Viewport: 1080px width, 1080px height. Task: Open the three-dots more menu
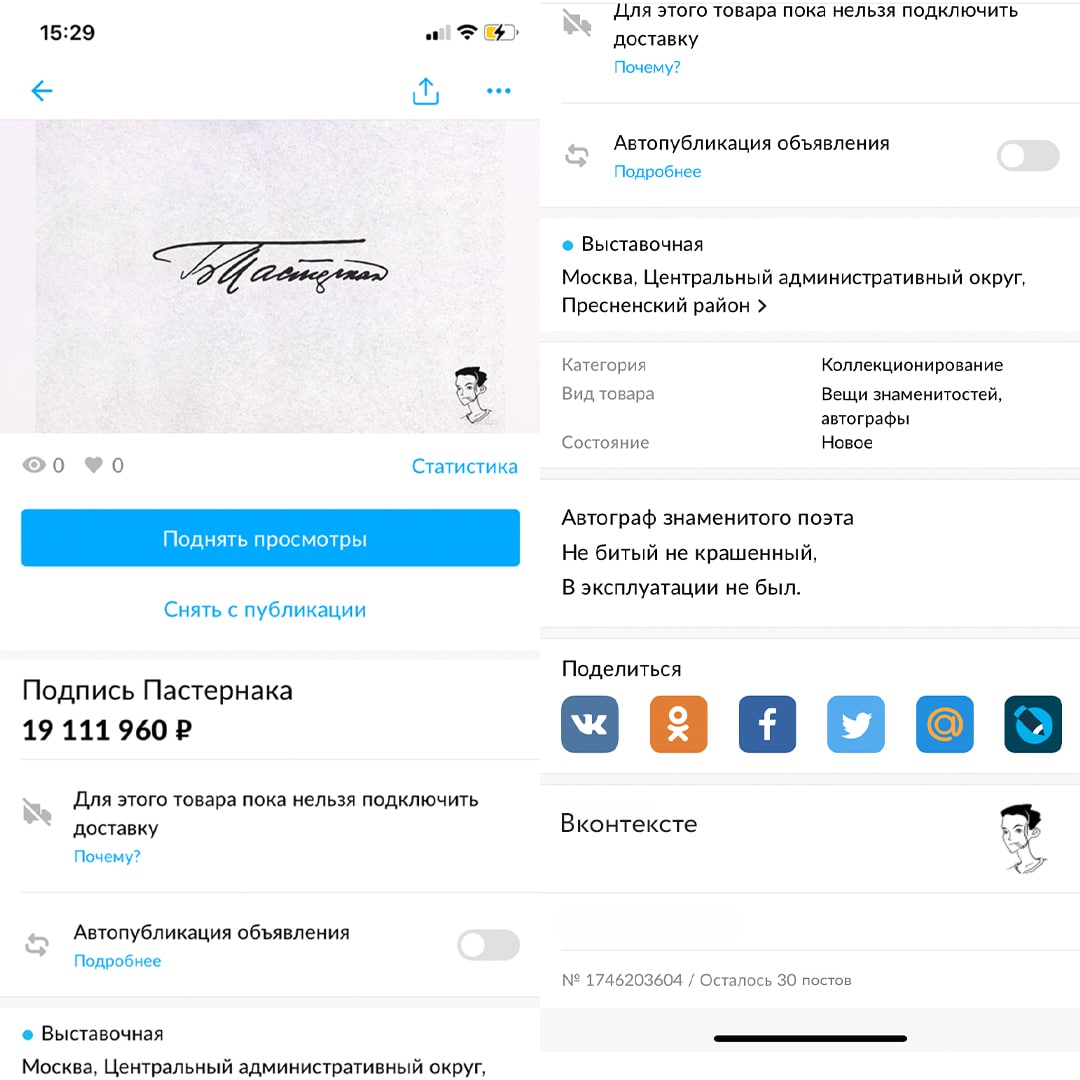(x=499, y=91)
